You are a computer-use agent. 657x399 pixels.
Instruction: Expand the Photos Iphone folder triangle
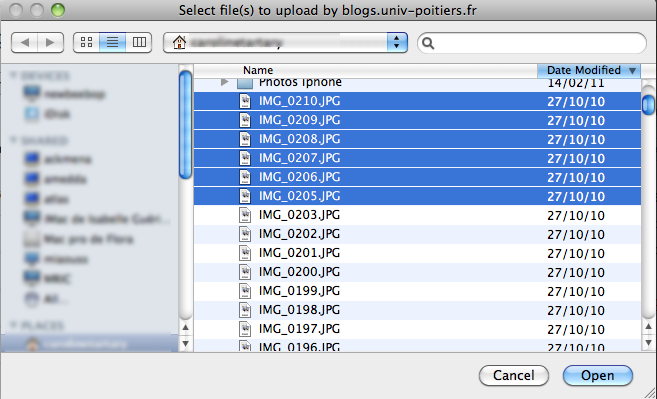(x=225, y=82)
